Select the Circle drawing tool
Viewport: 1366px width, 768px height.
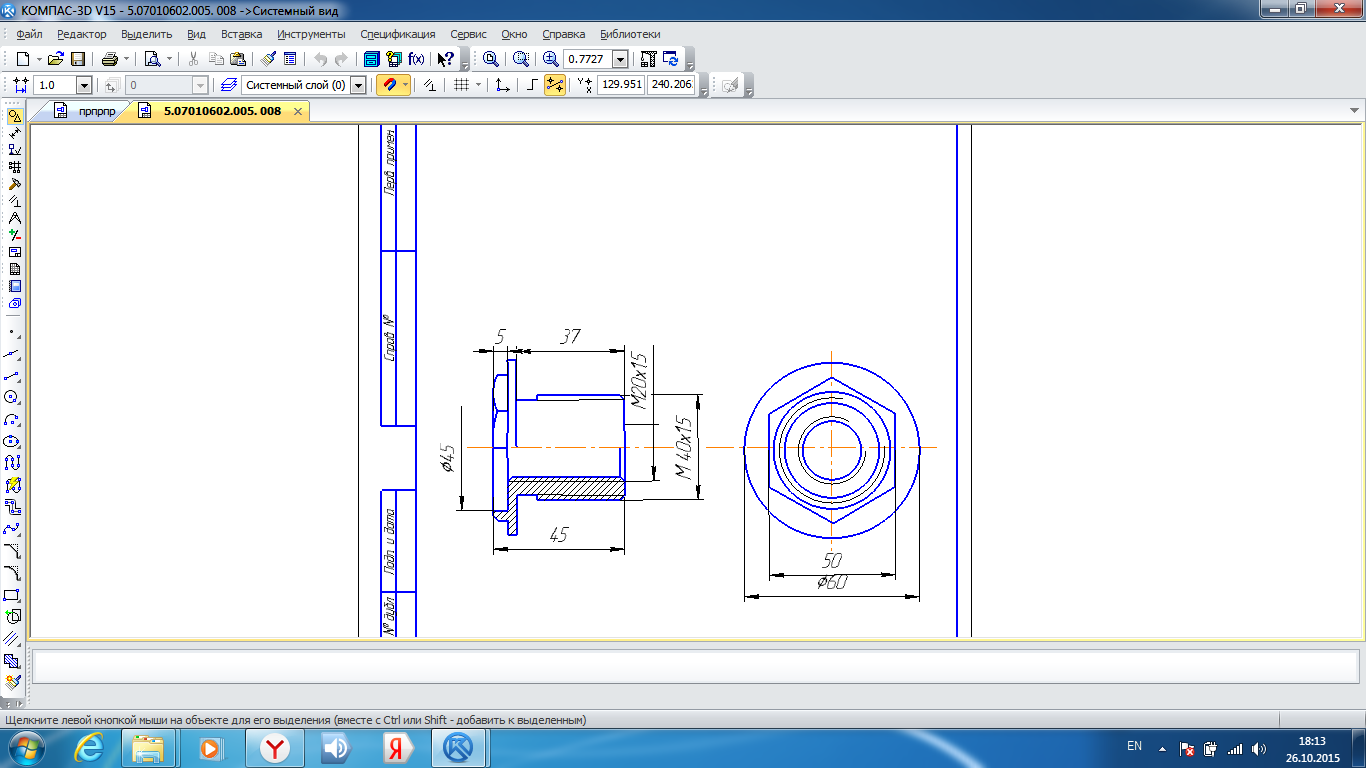coord(12,397)
